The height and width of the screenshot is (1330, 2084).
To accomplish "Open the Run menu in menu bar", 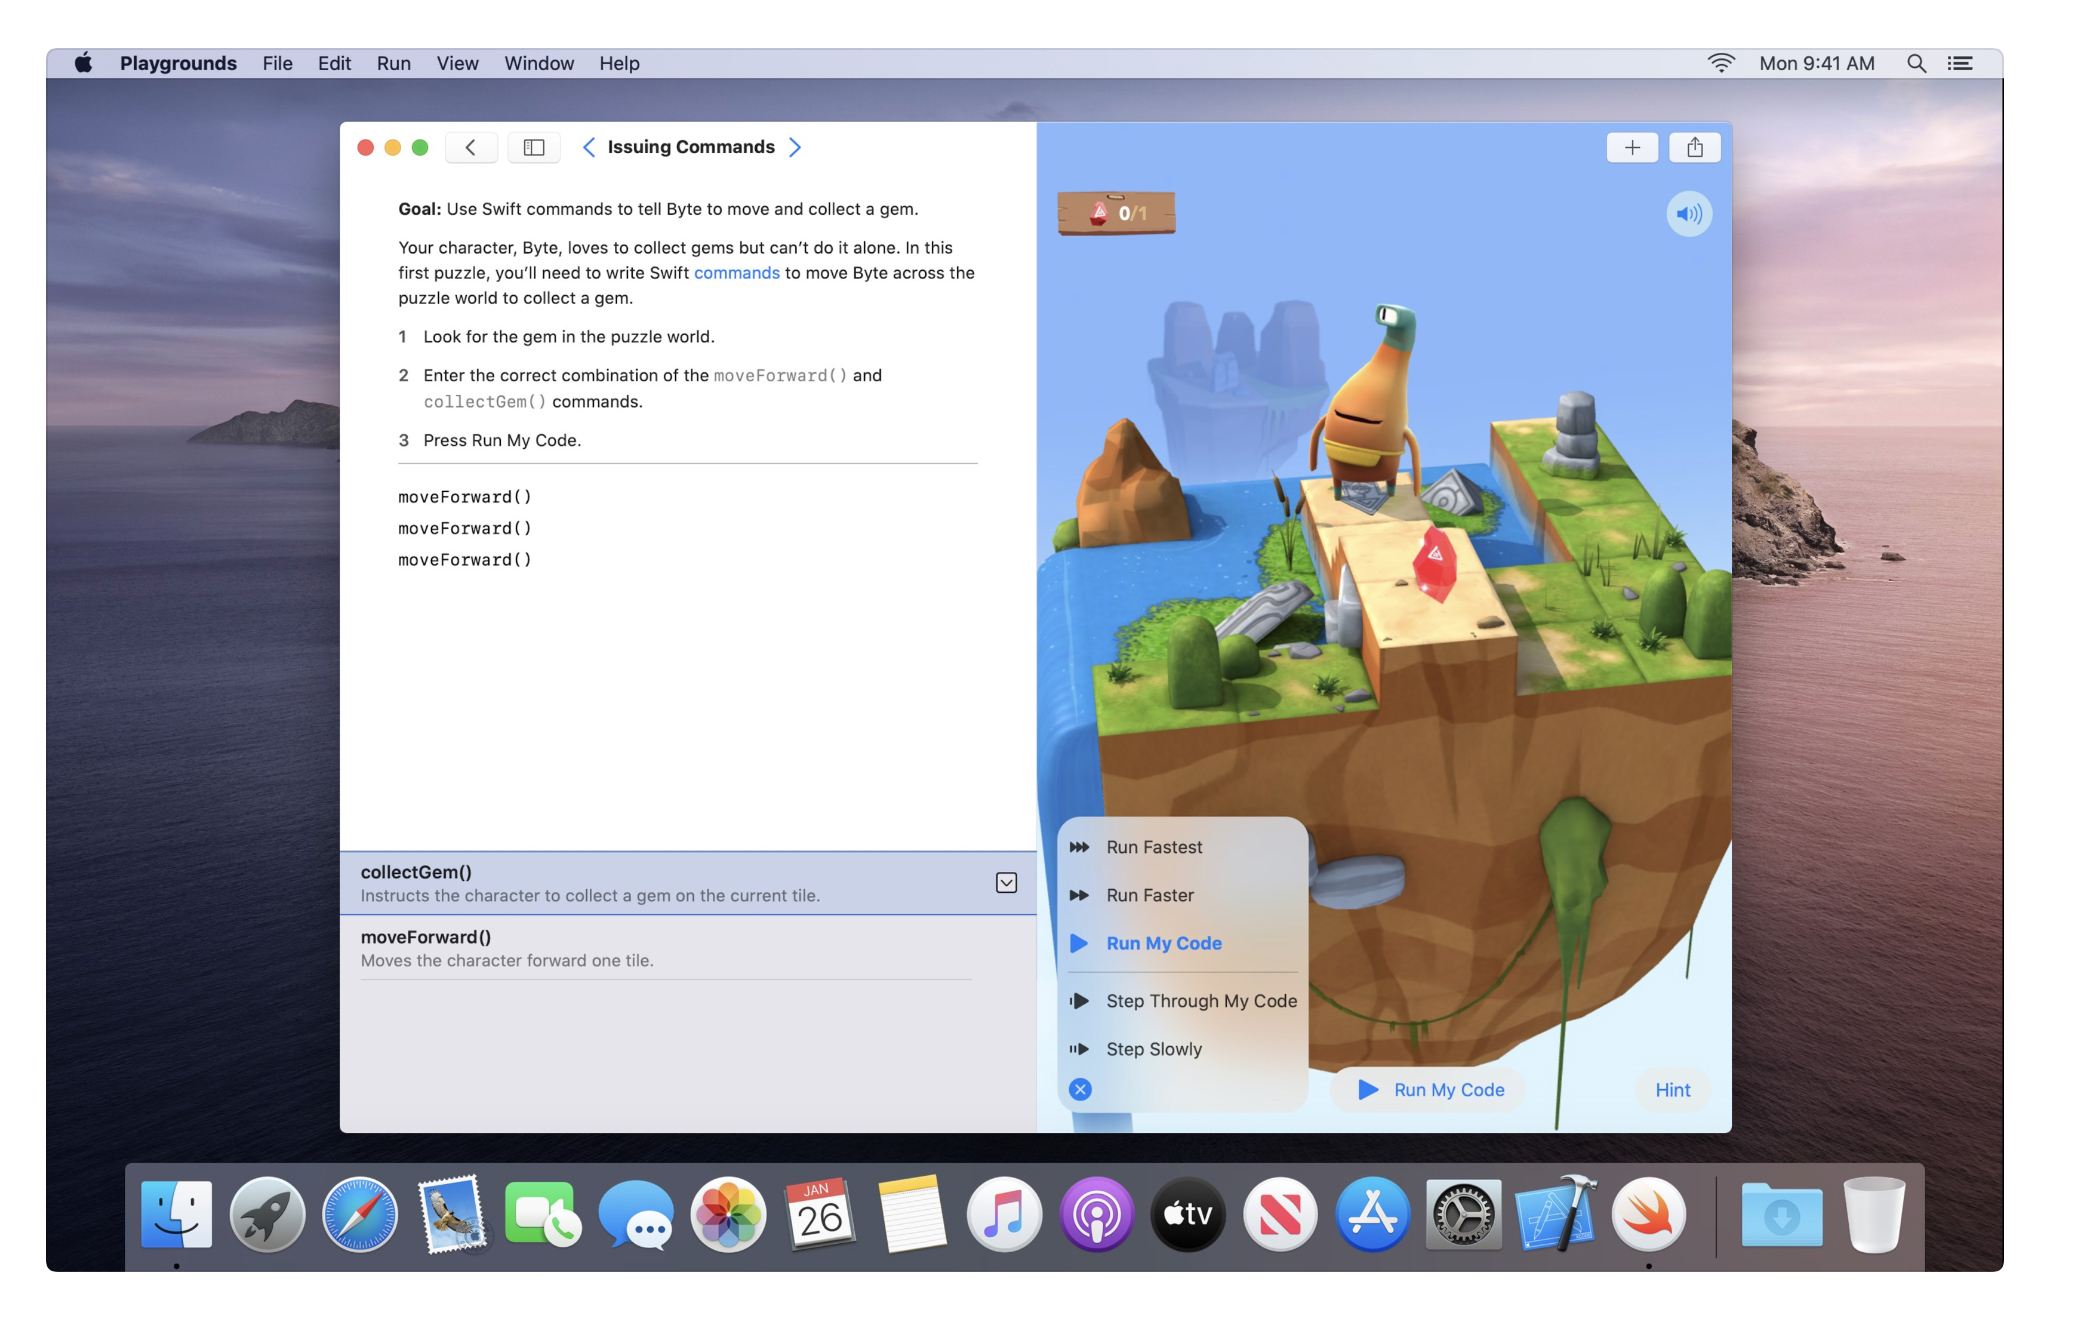I will pyautogui.click(x=393, y=63).
